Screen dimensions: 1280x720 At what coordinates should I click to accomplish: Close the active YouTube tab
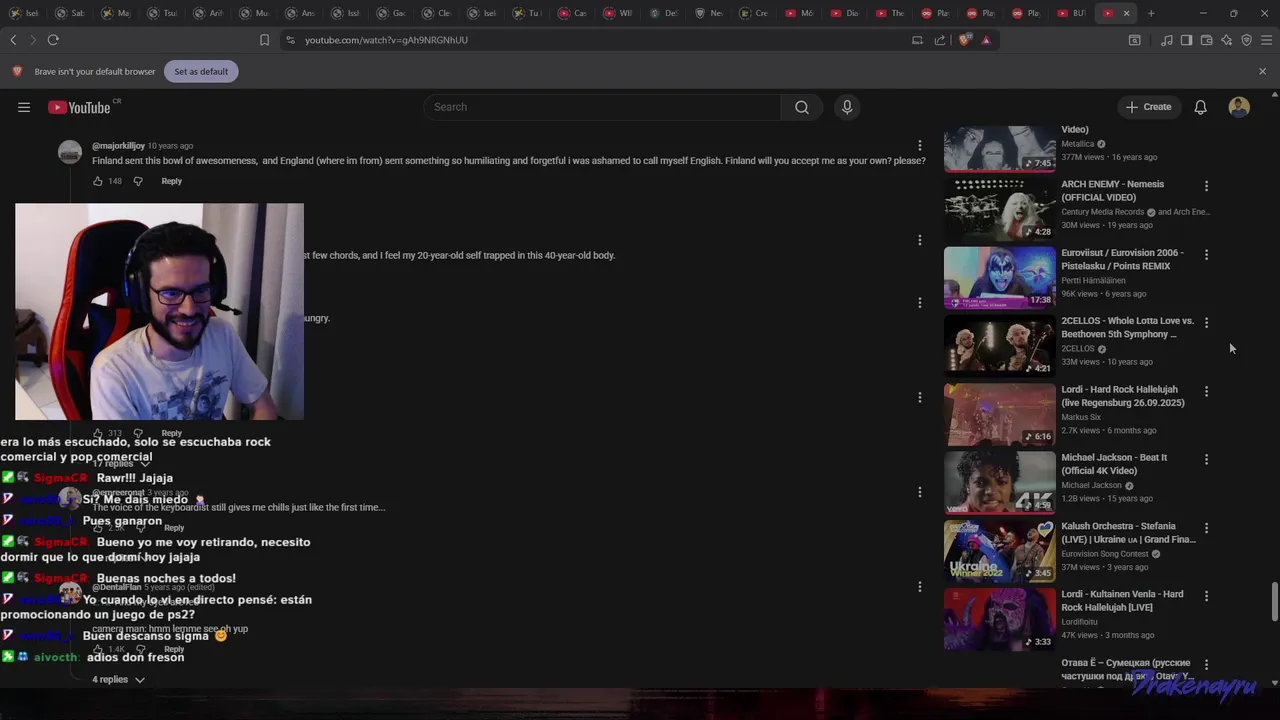pos(1126,13)
